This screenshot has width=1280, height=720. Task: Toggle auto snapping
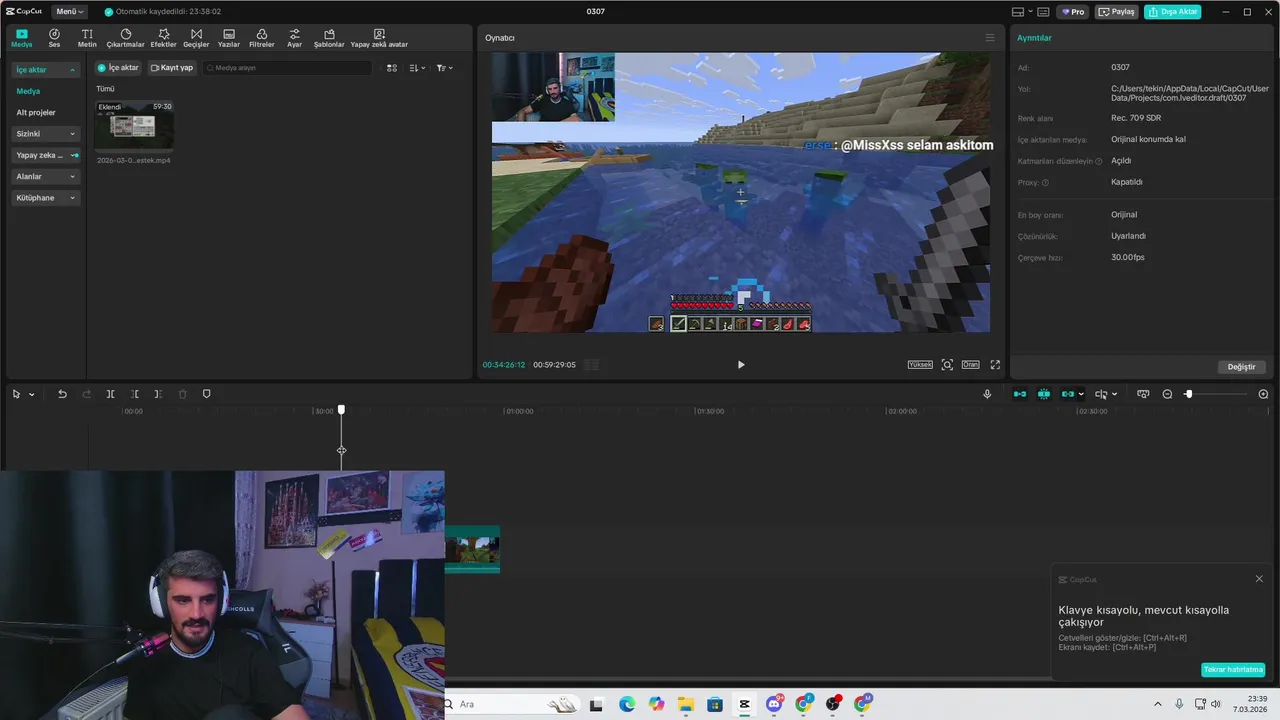pos(1044,394)
